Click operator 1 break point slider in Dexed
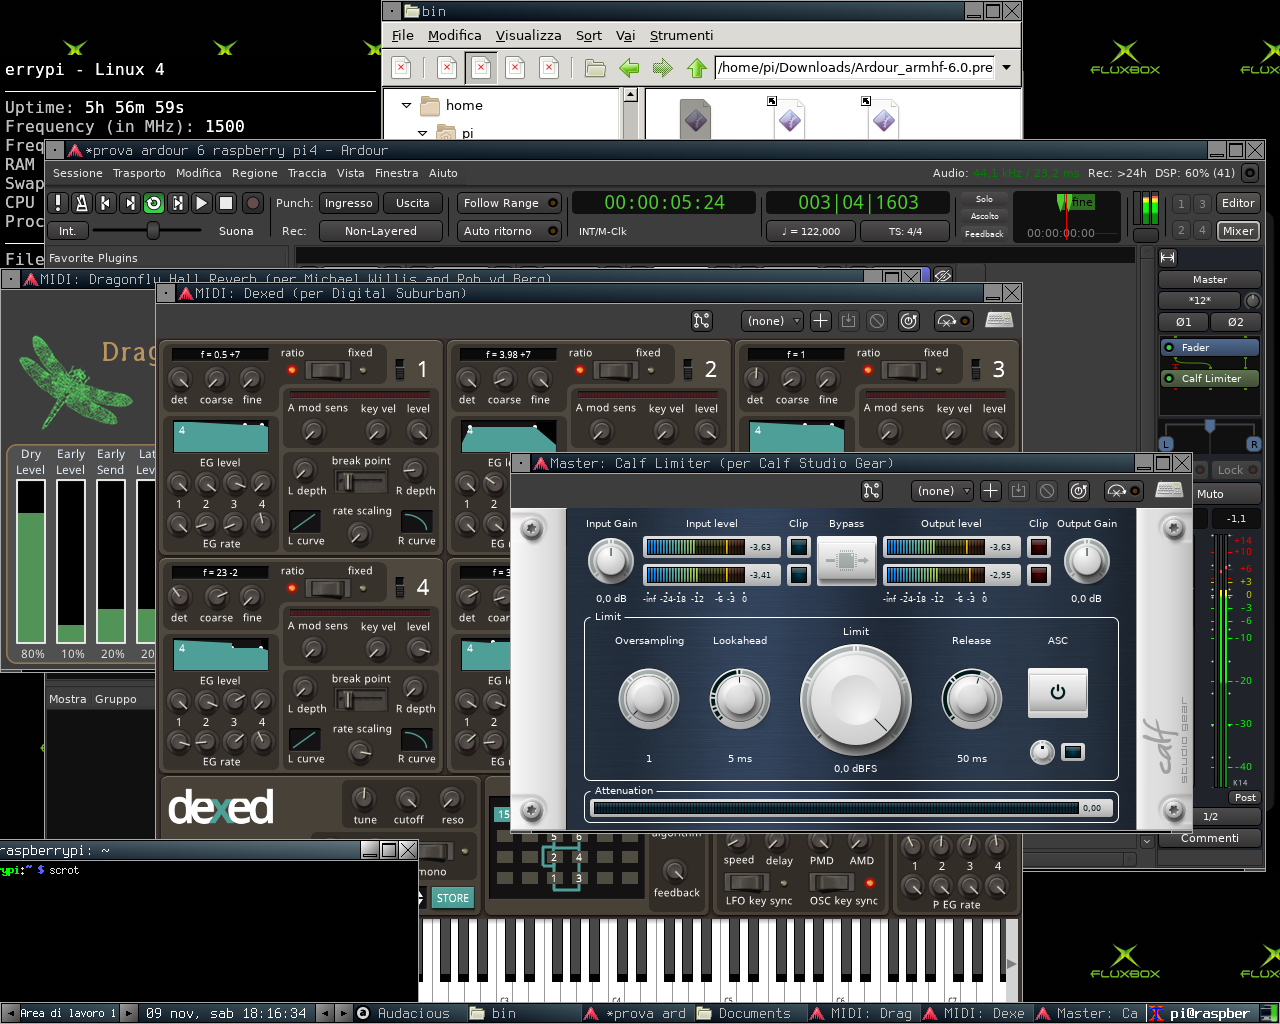The image size is (1280, 1024). click(360, 482)
